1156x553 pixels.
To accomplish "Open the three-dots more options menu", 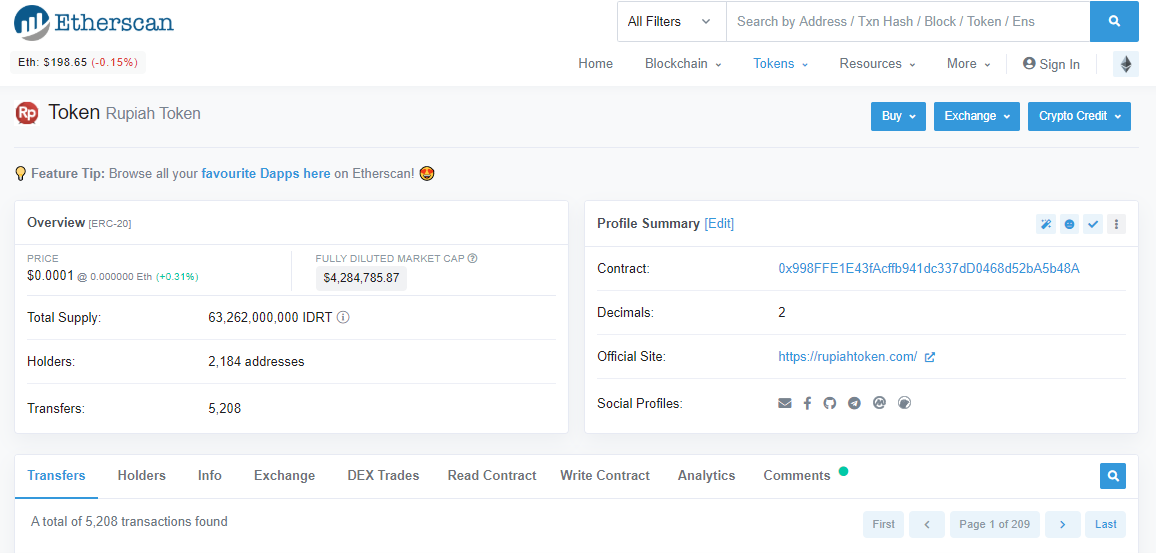I will point(1116,224).
